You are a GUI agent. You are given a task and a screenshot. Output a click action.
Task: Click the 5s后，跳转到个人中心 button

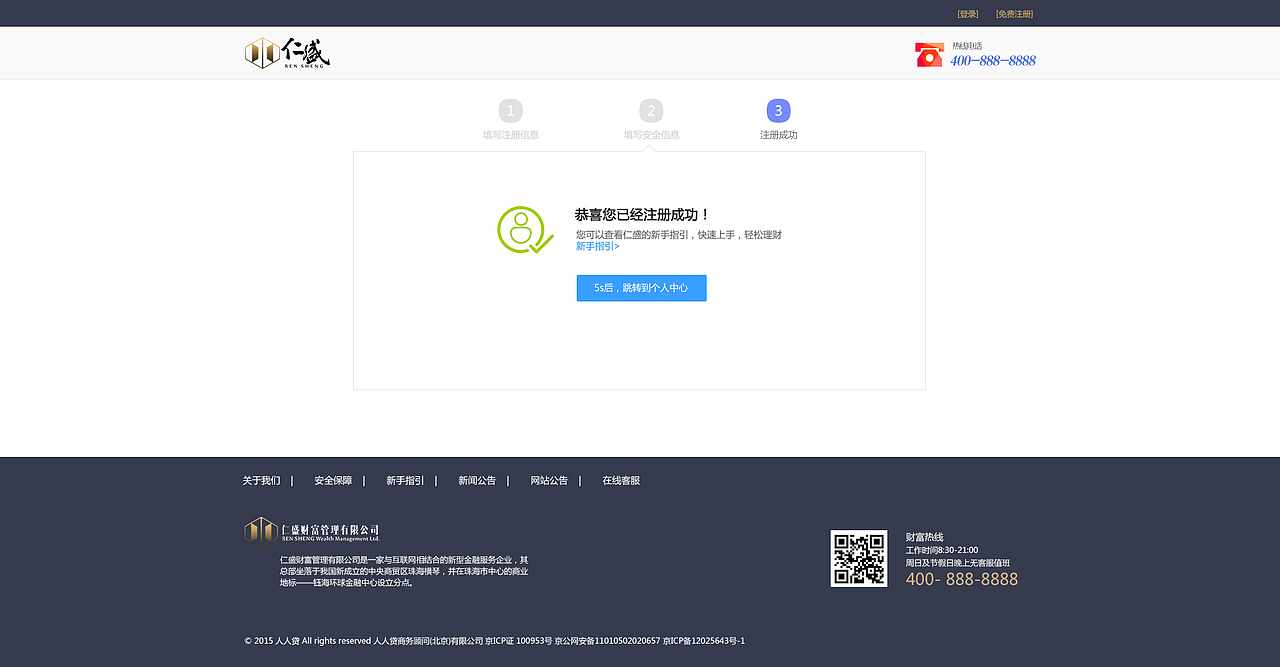(641, 287)
